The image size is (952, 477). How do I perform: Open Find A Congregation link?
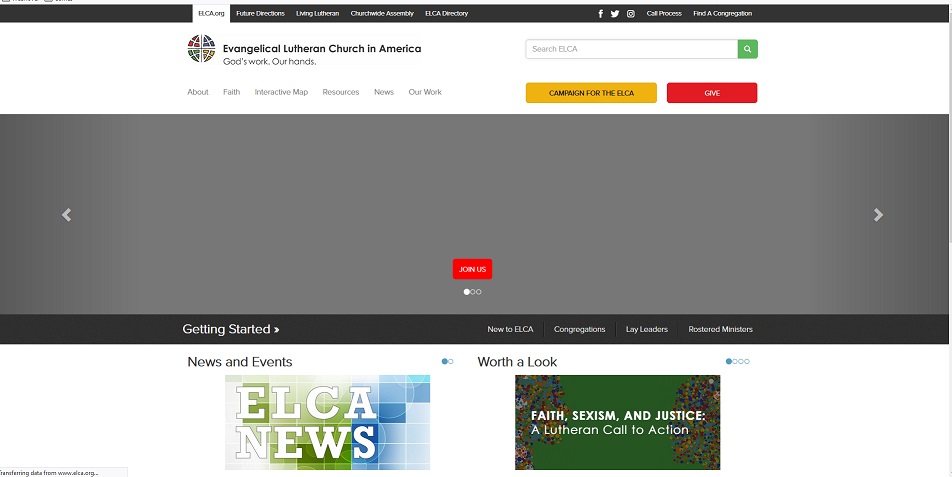[x=722, y=13]
